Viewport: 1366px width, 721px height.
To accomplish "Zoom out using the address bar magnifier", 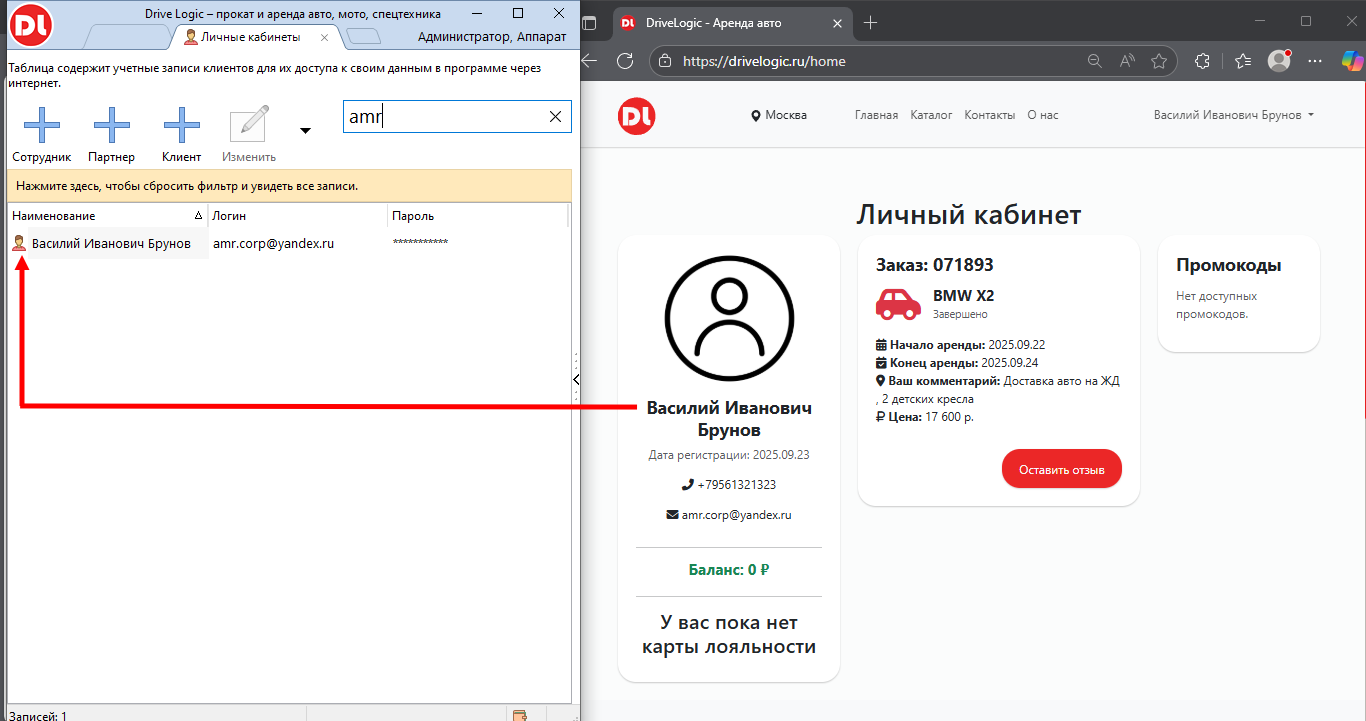I will pyautogui.click(x=1095, y=61).
